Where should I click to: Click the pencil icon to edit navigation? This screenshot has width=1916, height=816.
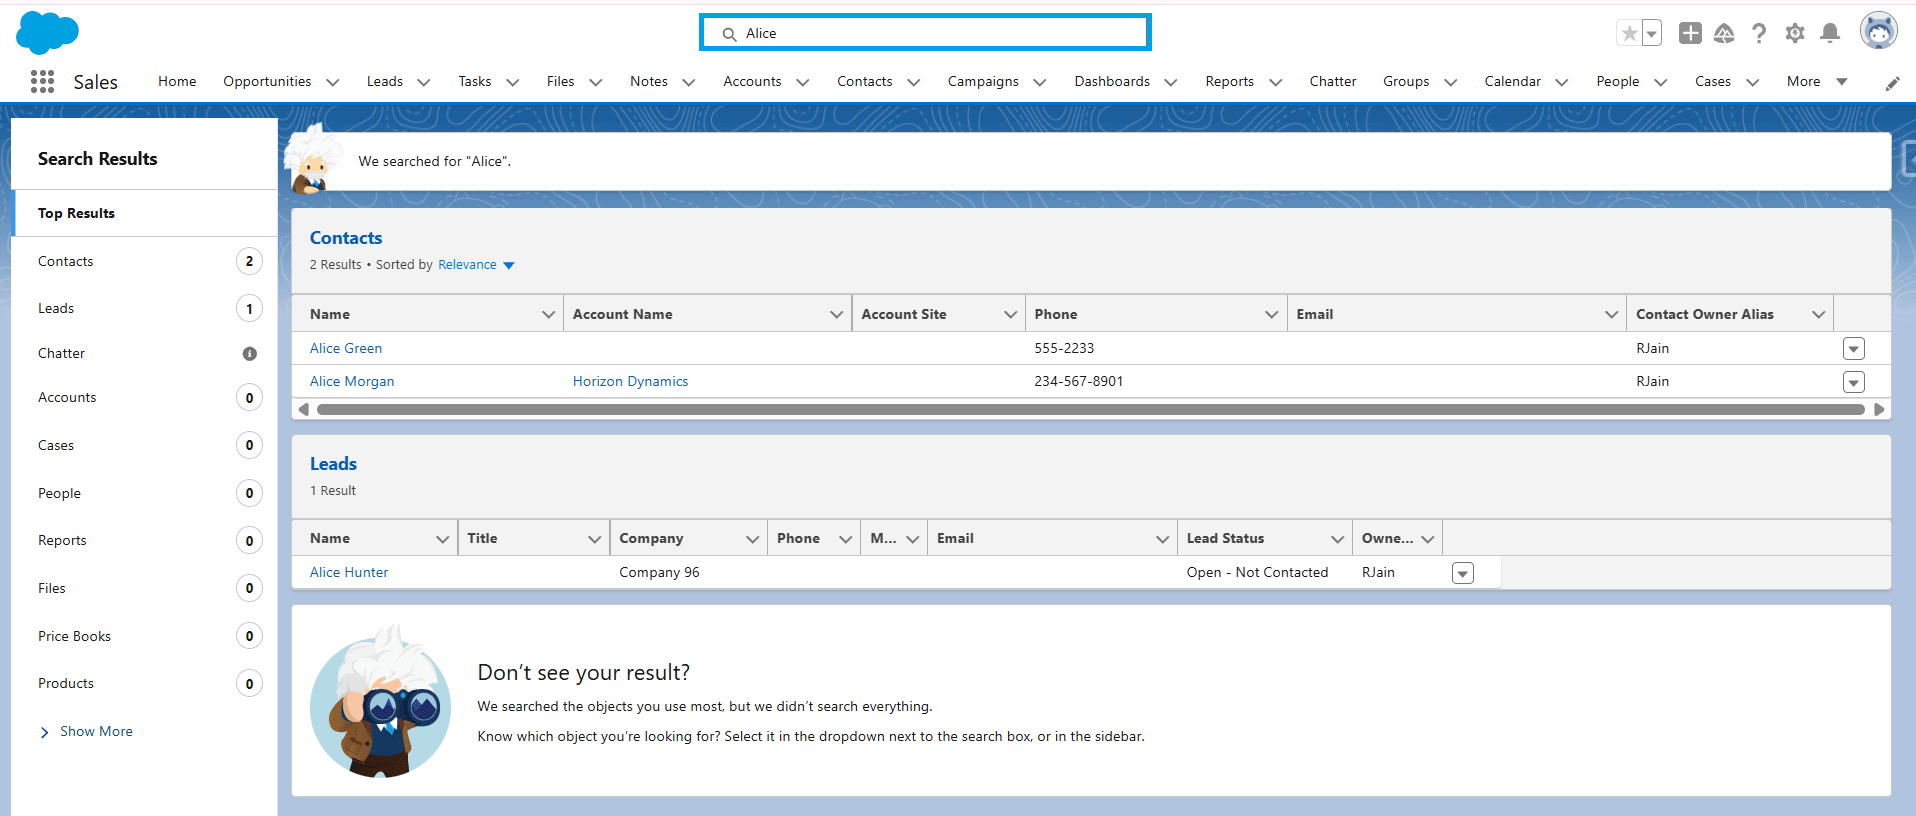point(1892,83)
